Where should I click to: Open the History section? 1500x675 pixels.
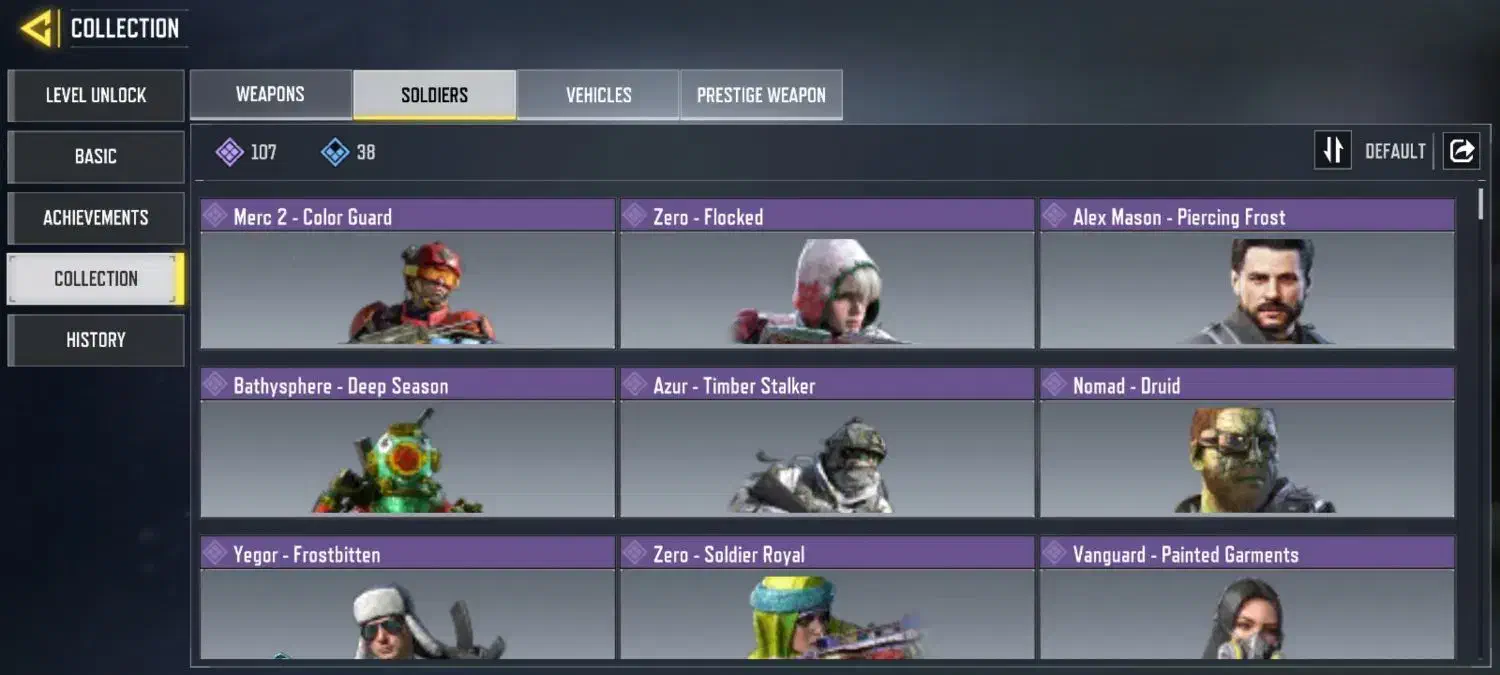coord(96,340)
